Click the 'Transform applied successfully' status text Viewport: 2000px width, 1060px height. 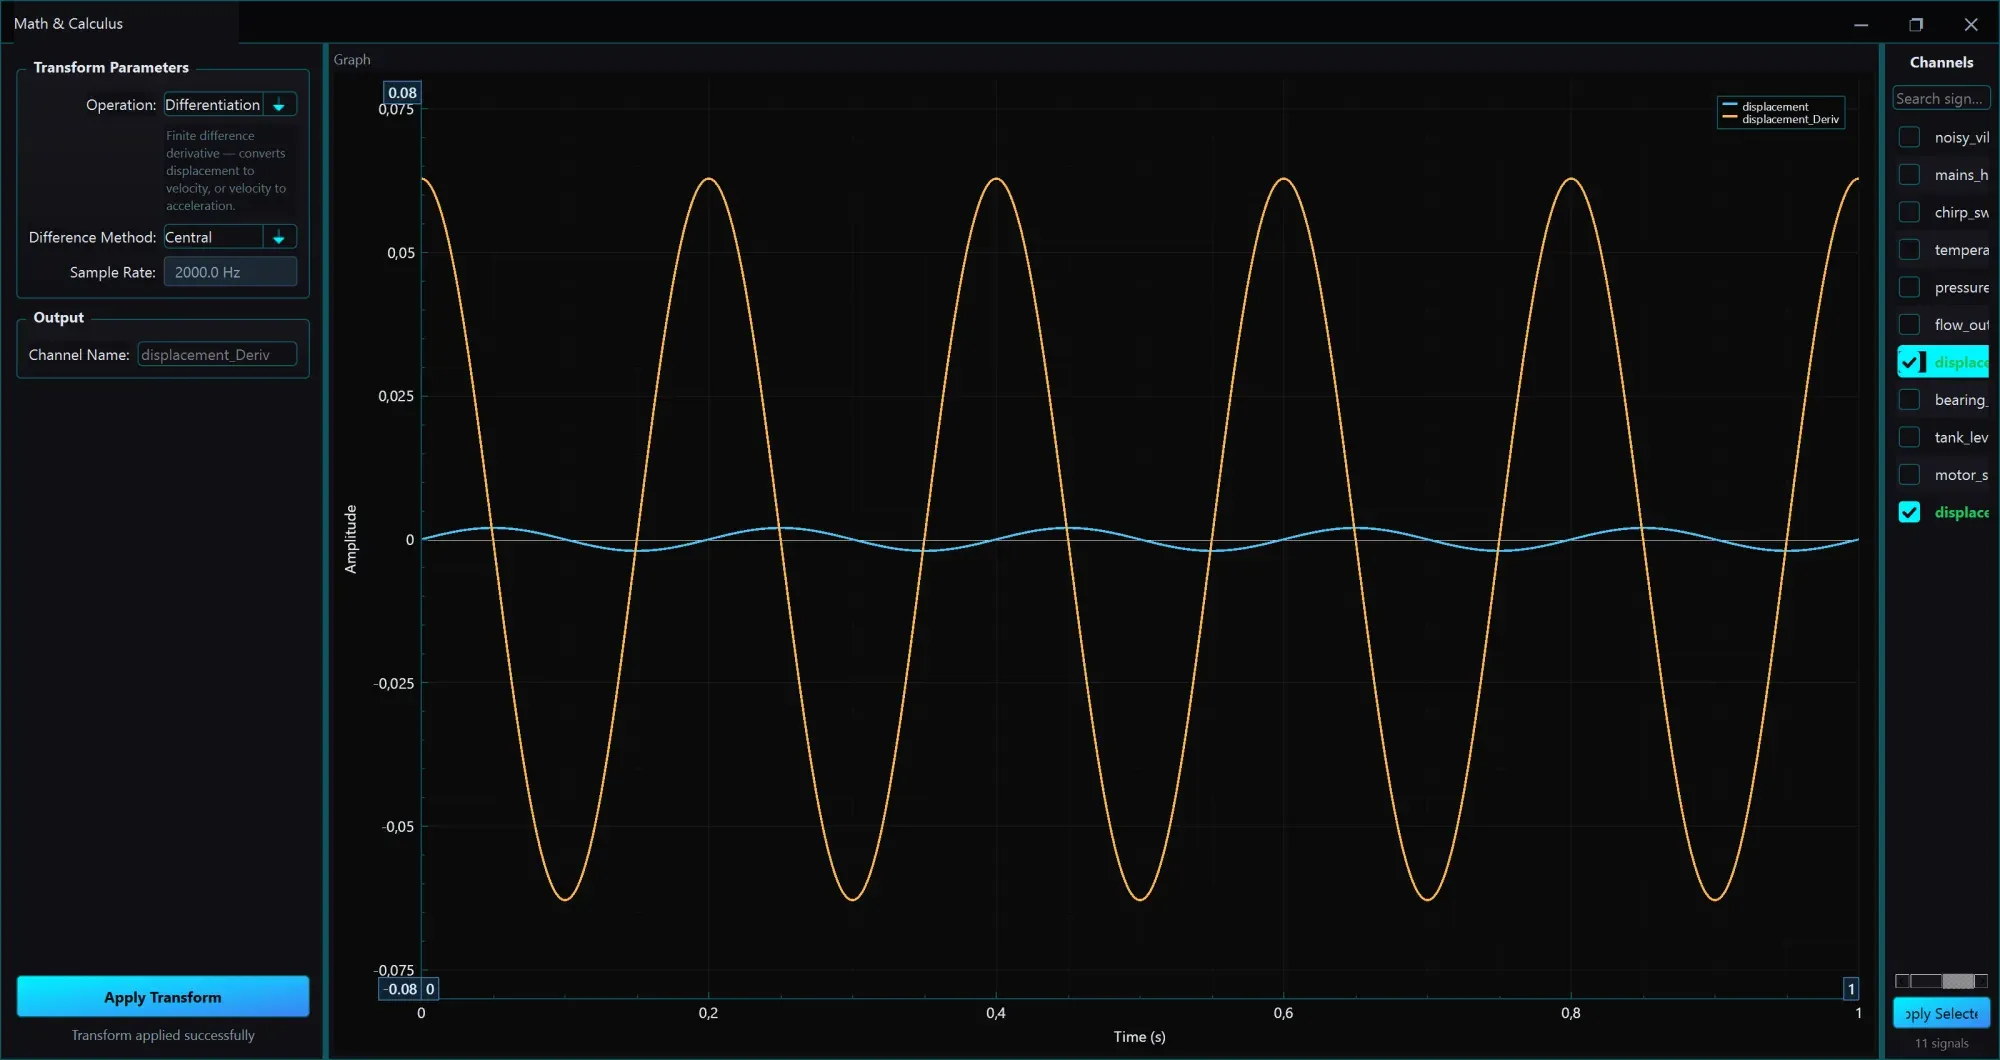coord(163,1035)
